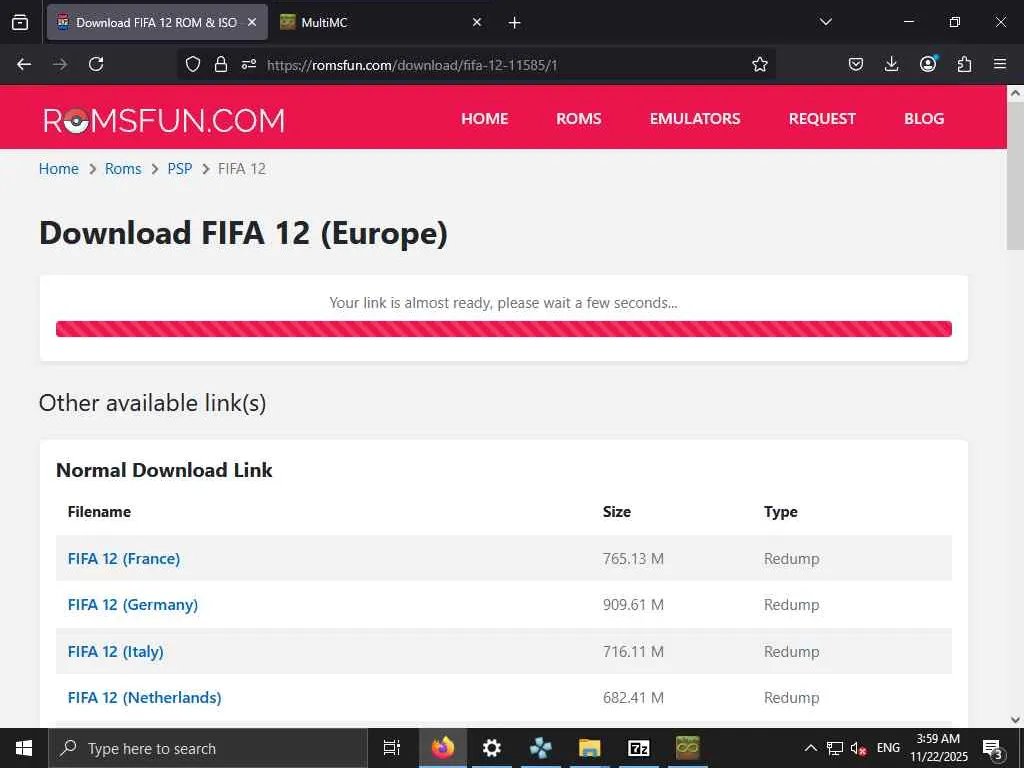Reload the romsfun page
1024x768 pixels.
pyautogui.click(x=96, y=64)
